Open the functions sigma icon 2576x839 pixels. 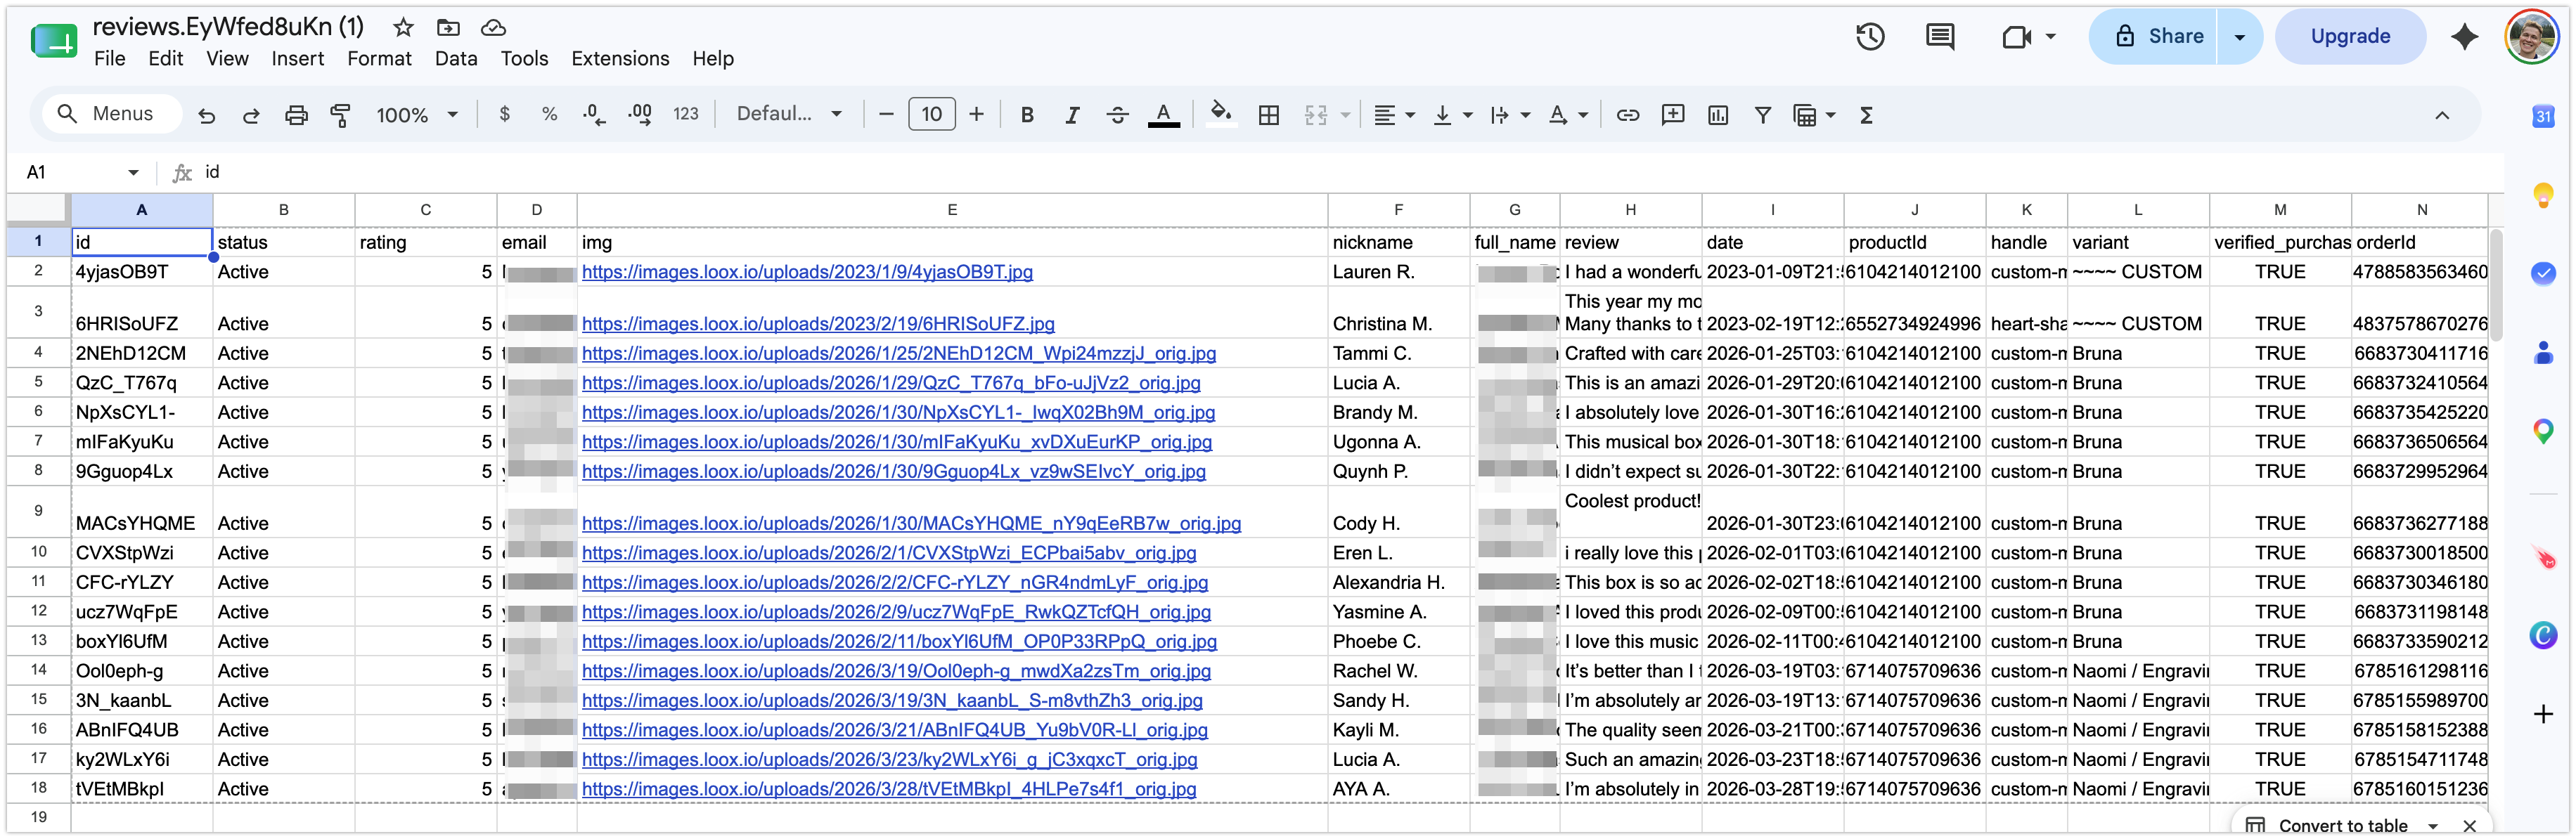[1865, 115]
